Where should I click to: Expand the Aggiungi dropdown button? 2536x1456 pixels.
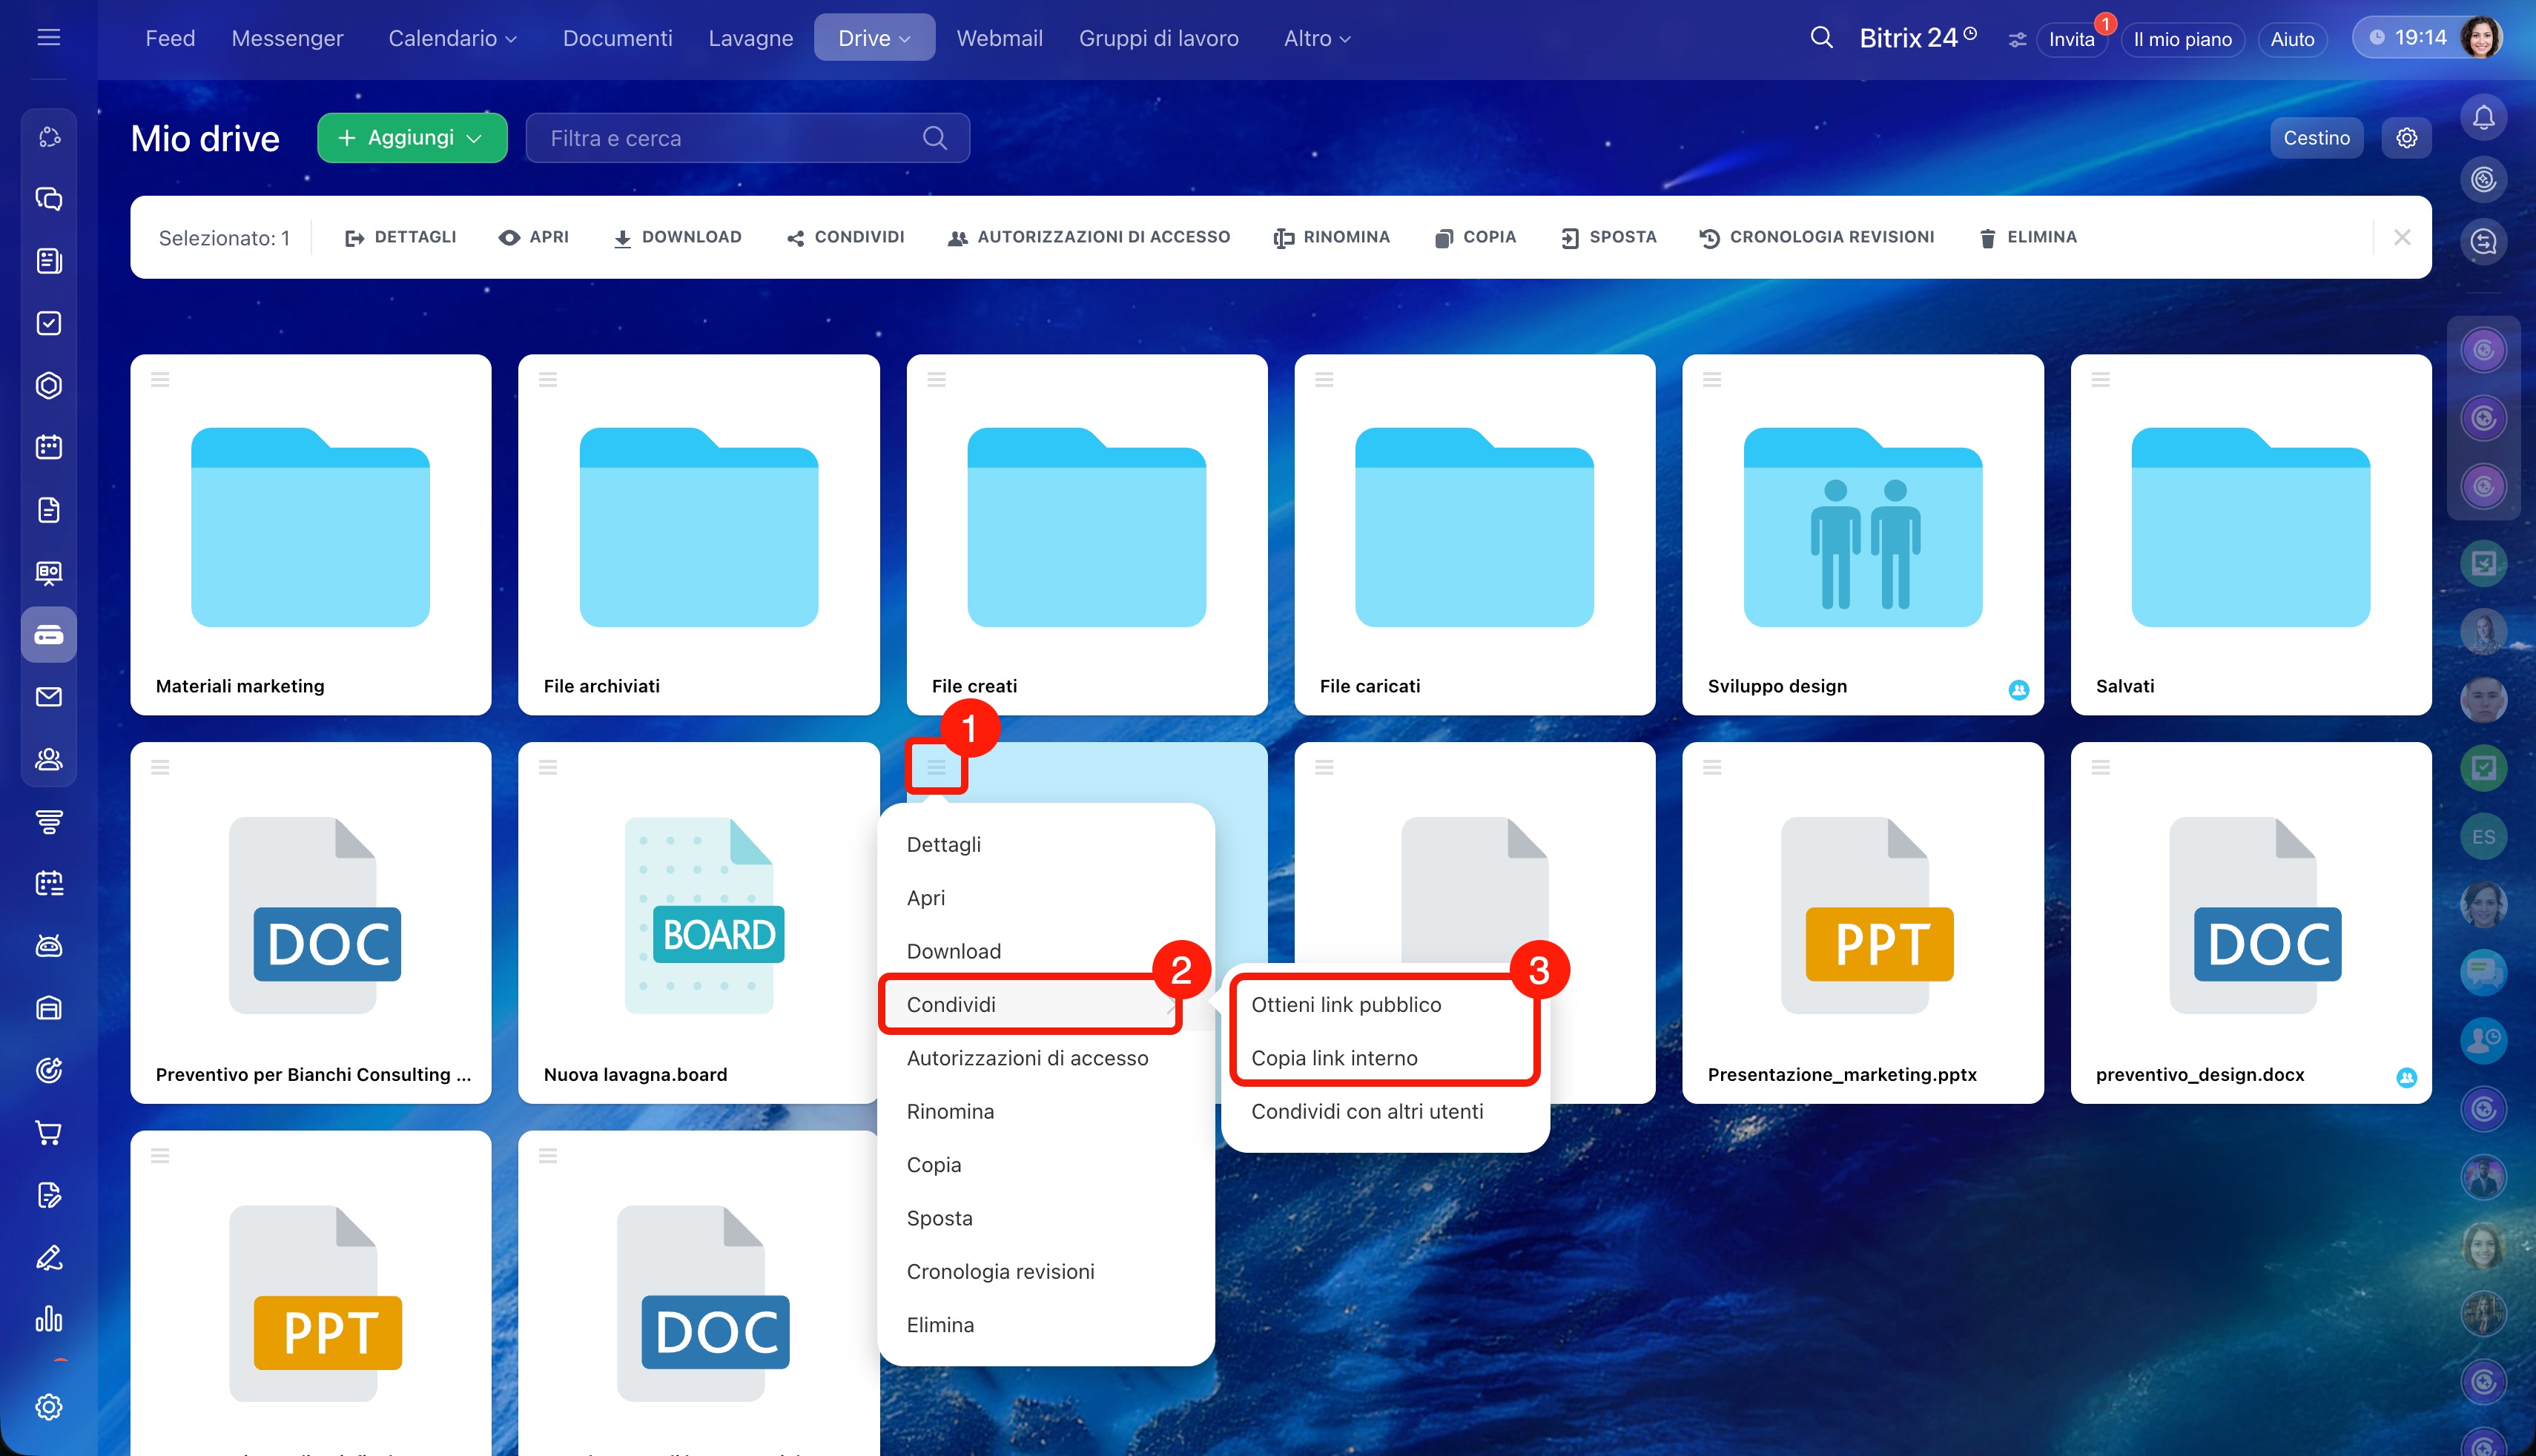tap(412, 138)
